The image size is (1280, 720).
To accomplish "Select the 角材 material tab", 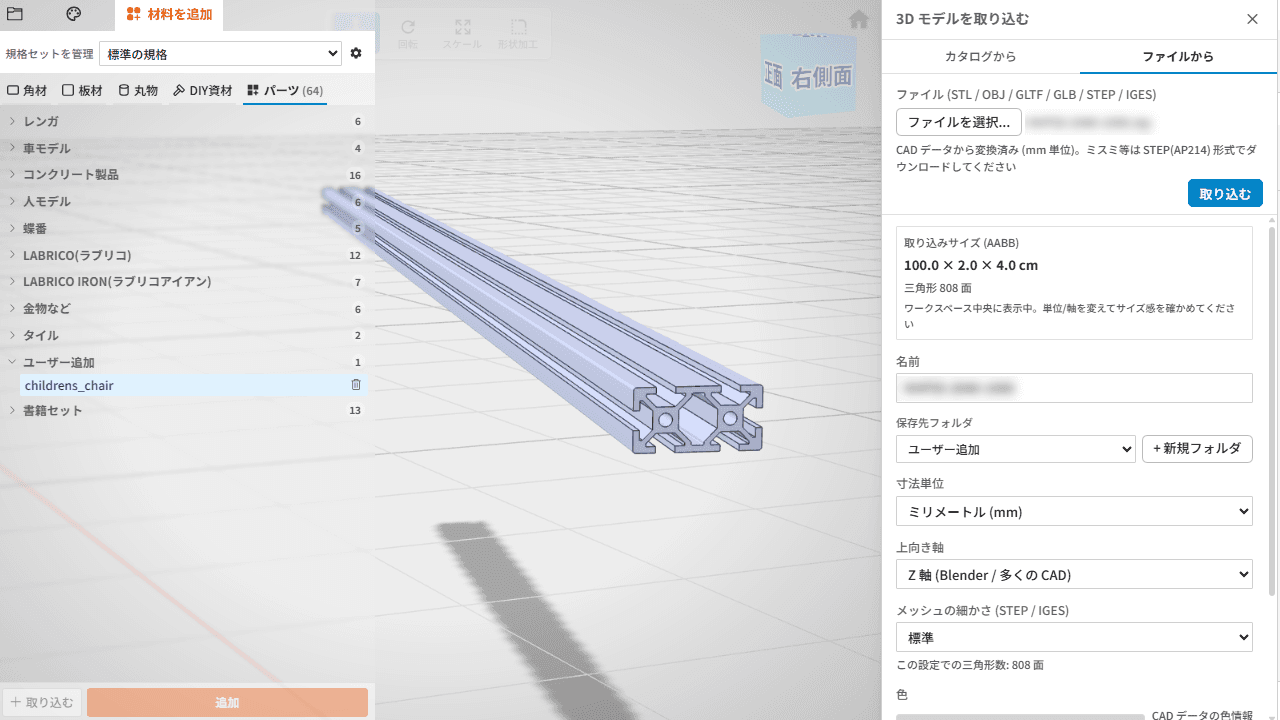I will pyautogui.click(x=28, y=91).
